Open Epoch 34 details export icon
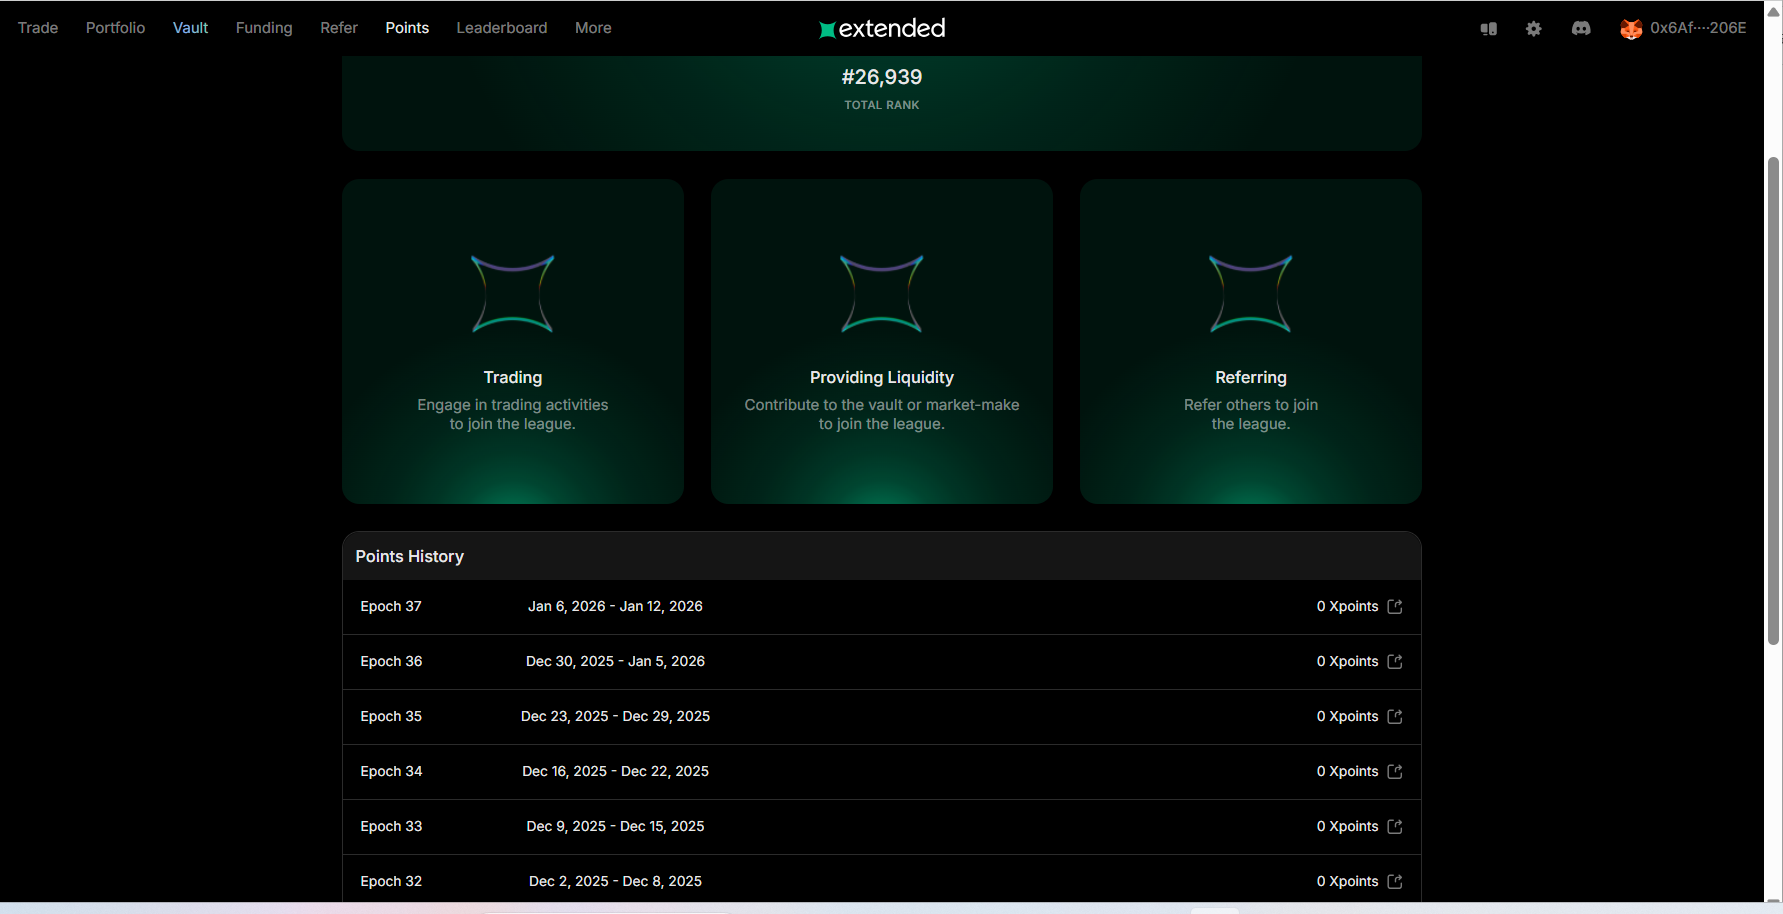Viewport: 1783px width, 914px height. [x=1395, y=772]
